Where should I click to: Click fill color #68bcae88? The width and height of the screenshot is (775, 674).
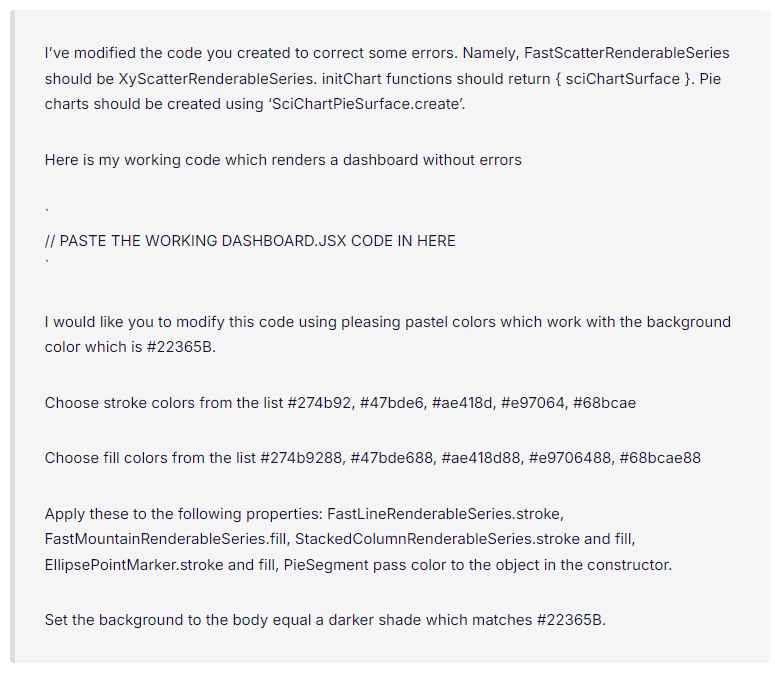click(x=660, y=458)
